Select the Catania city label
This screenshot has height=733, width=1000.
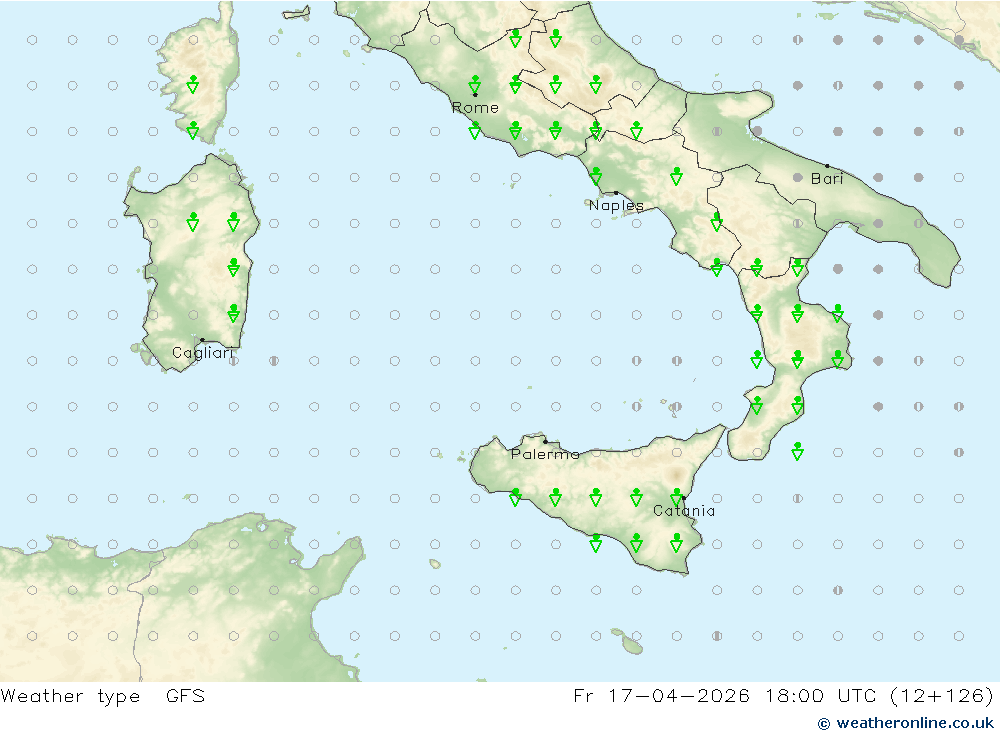(x=684, y=511)
